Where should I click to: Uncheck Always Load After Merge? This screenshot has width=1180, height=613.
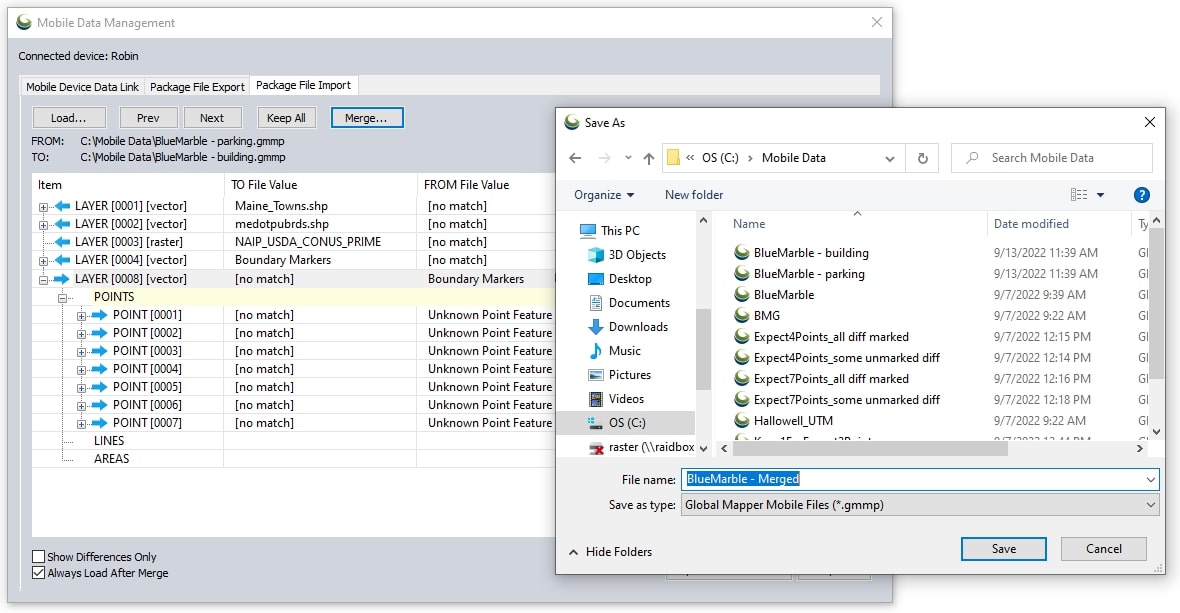point(39,574)
